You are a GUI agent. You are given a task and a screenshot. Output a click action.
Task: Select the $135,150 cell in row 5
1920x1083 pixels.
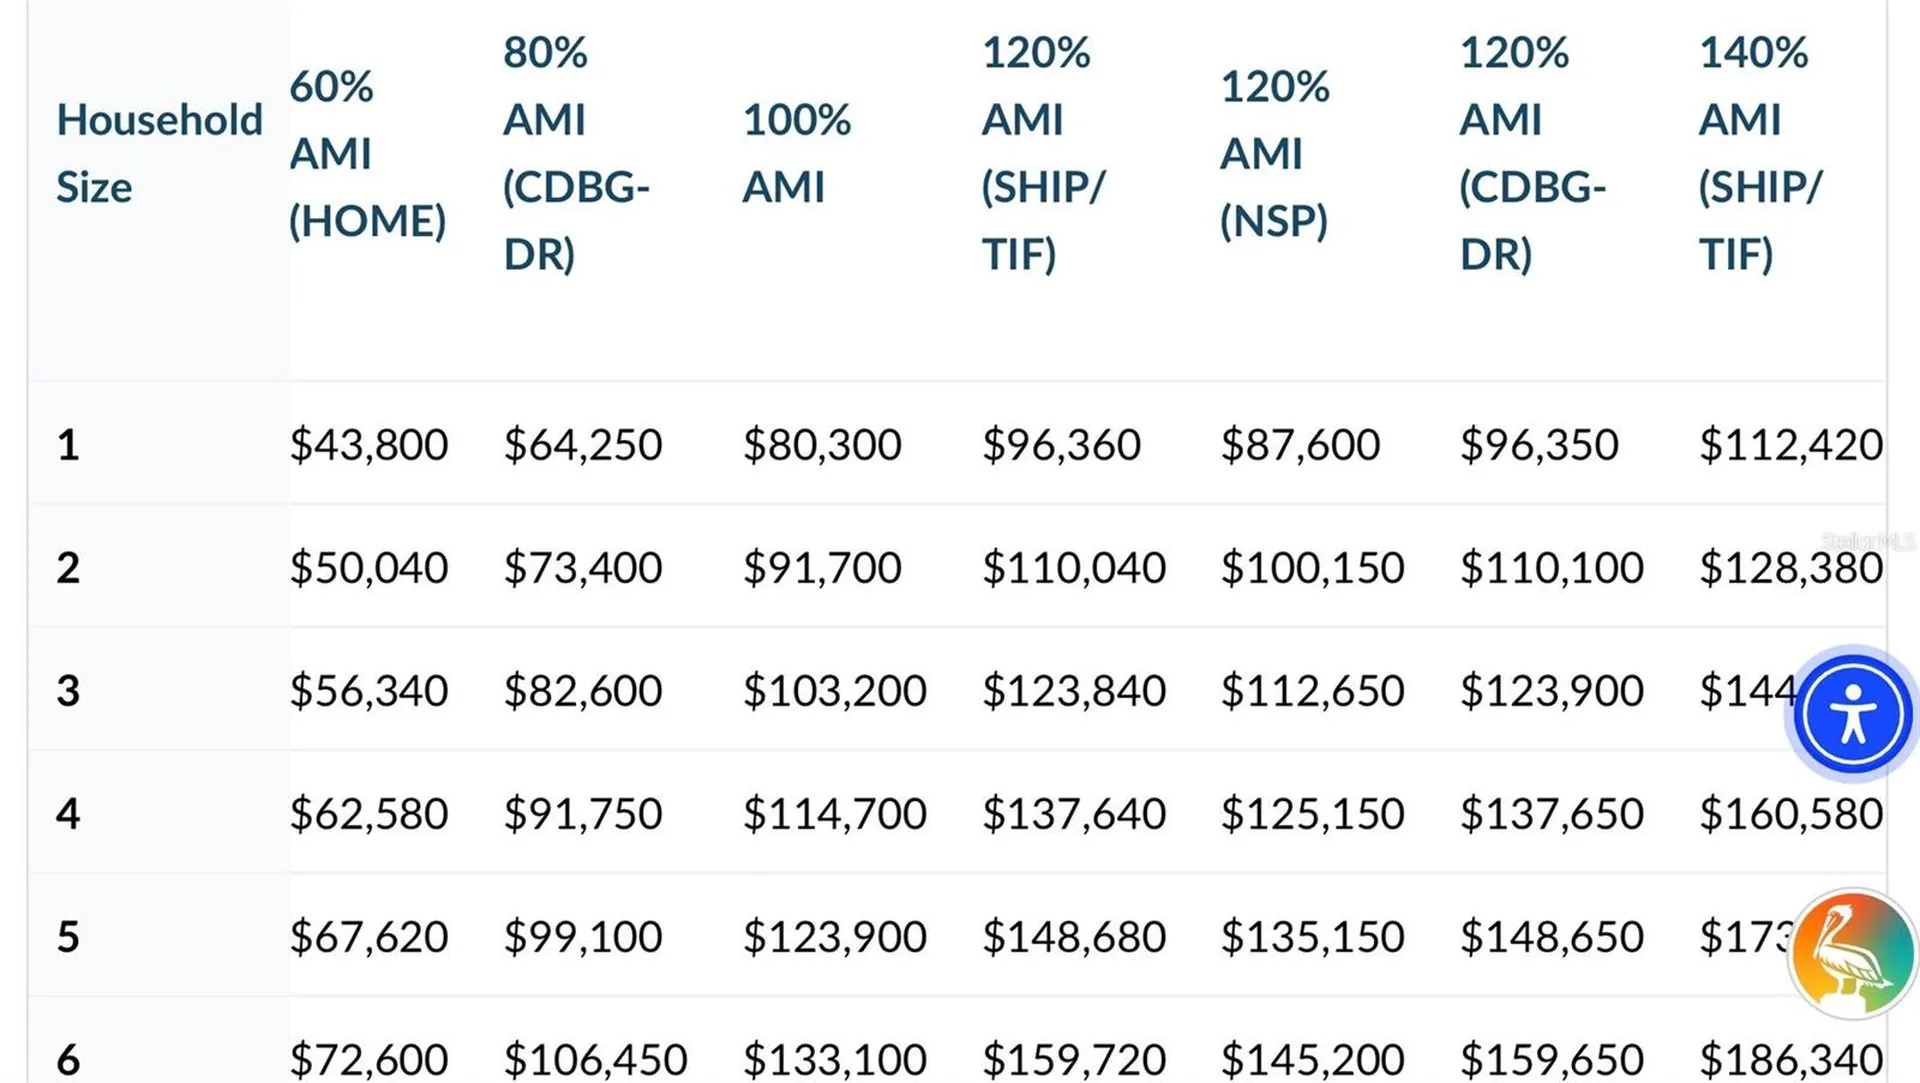1312,936
